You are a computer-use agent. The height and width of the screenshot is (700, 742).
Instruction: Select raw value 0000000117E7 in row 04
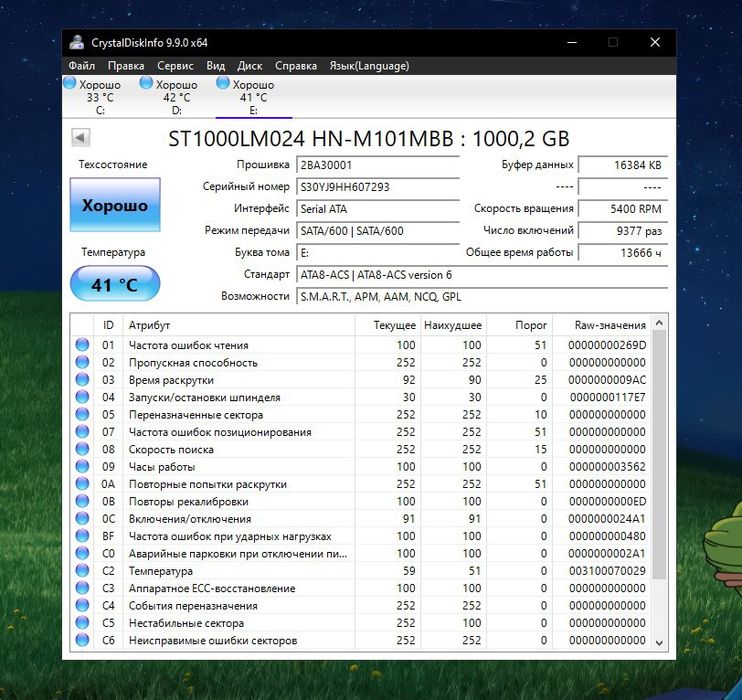[x=608, y=397]
